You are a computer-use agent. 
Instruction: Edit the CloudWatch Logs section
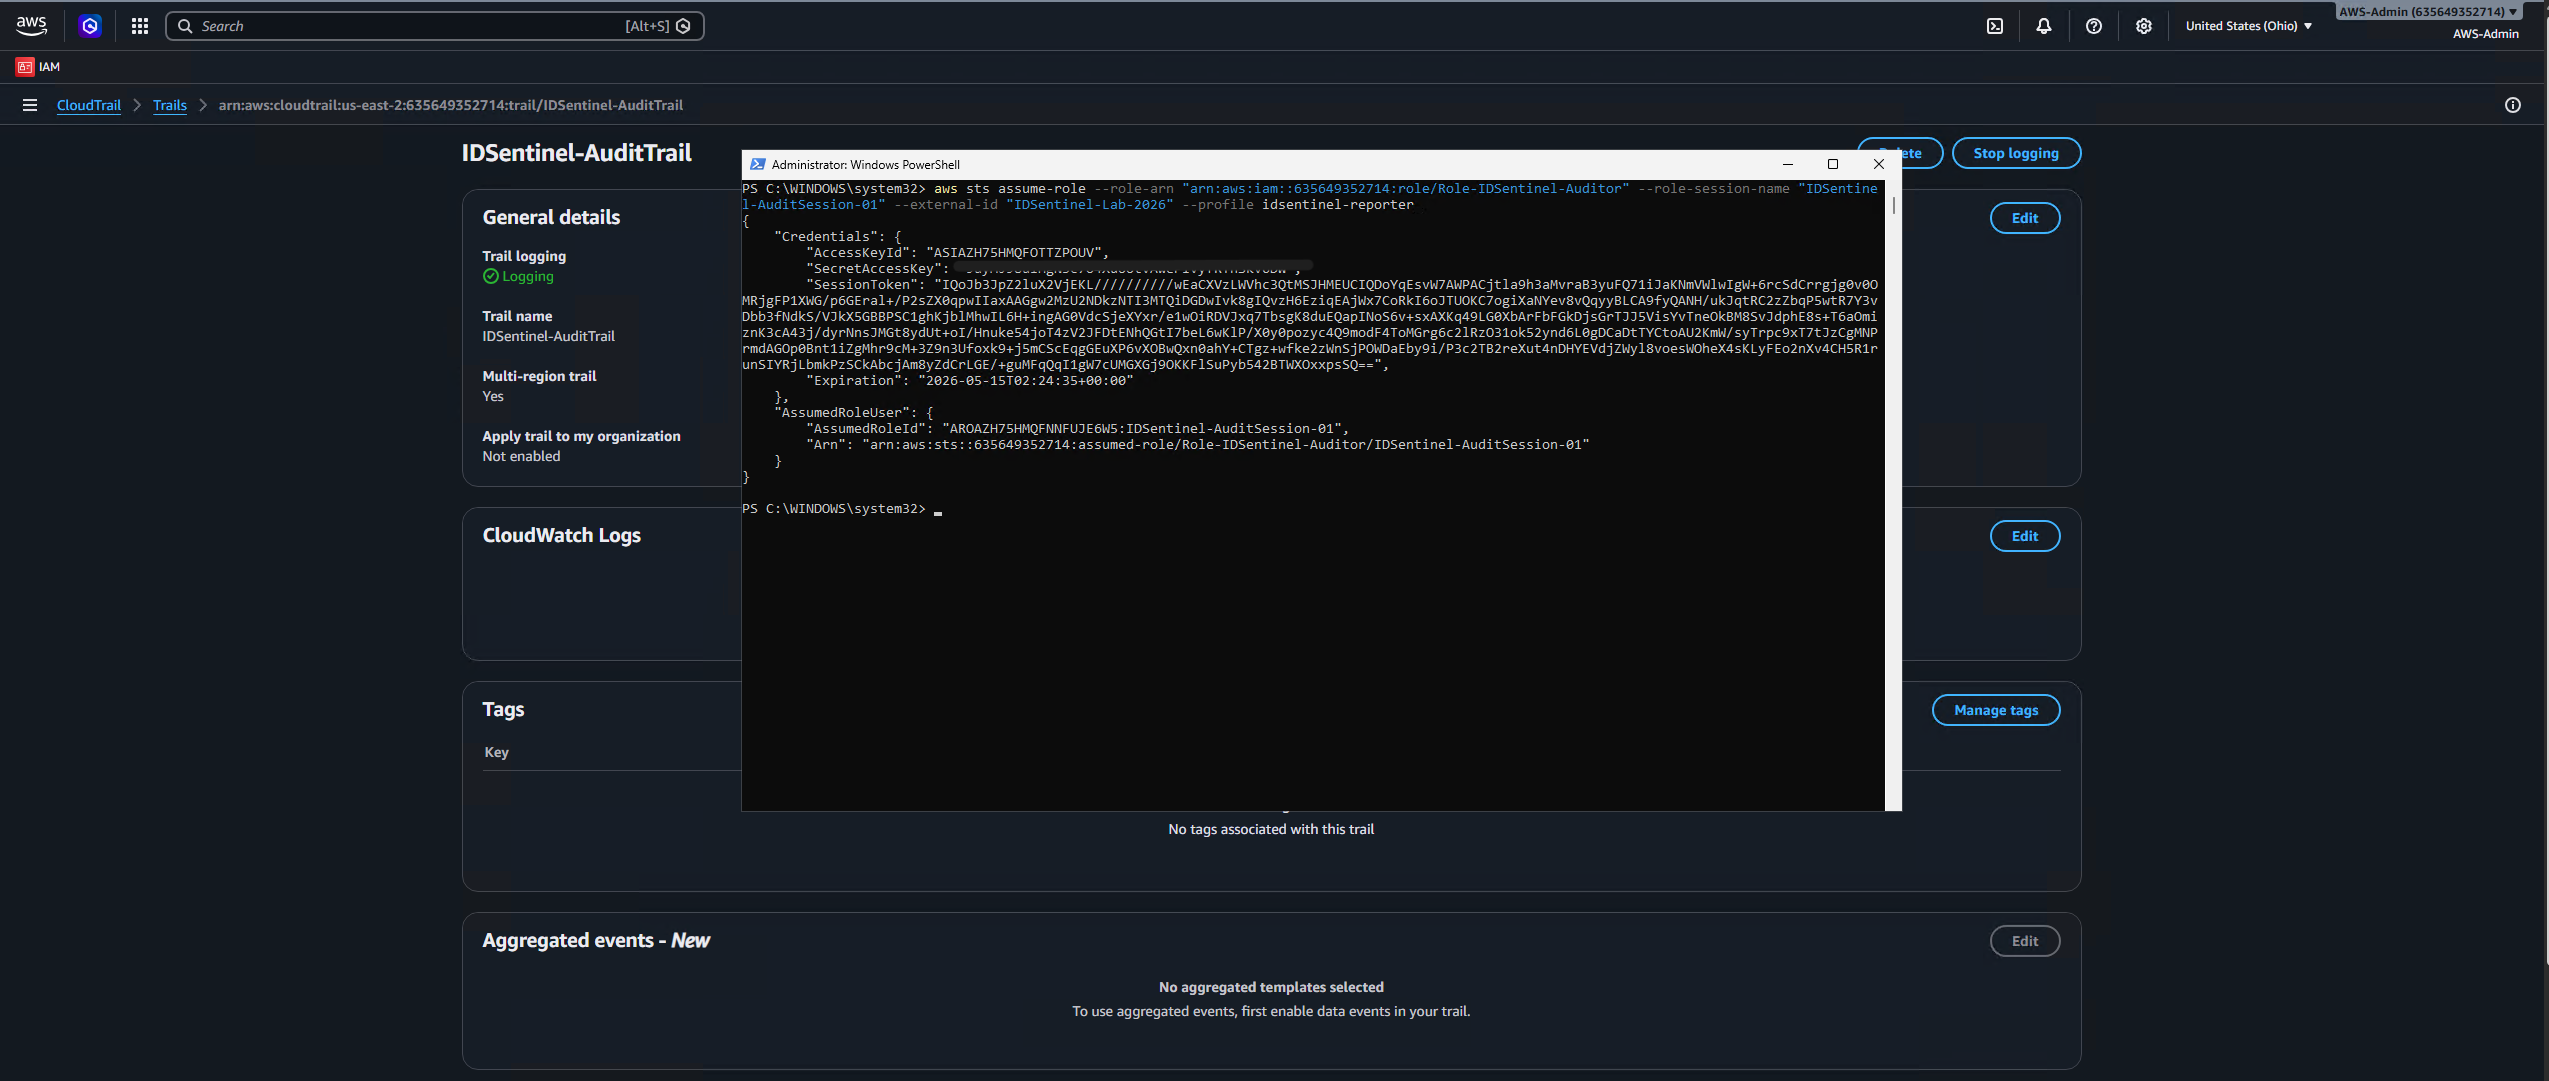coord(2025,536)
